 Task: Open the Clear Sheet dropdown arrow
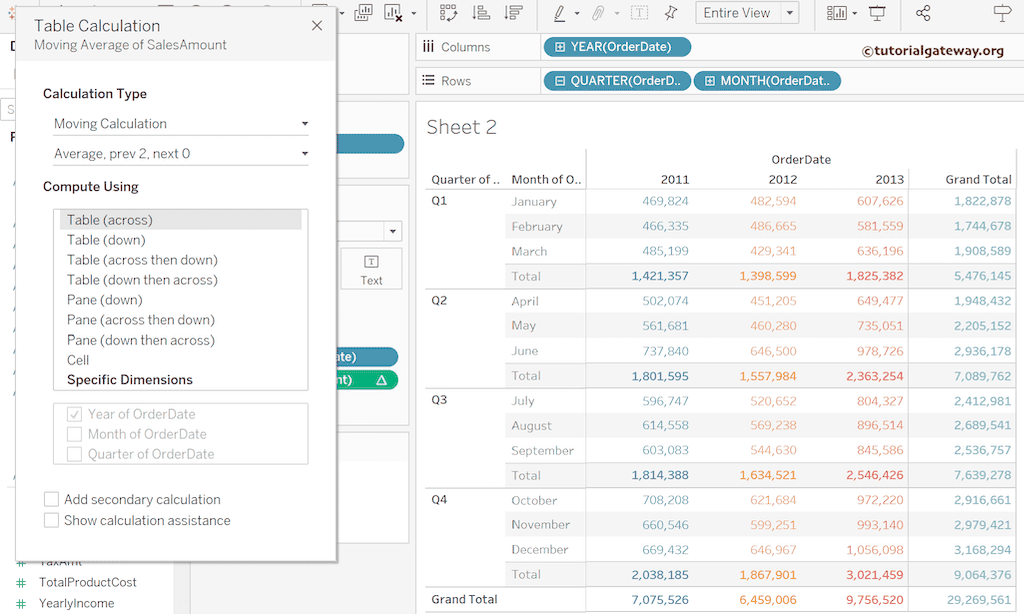(413, 13)
